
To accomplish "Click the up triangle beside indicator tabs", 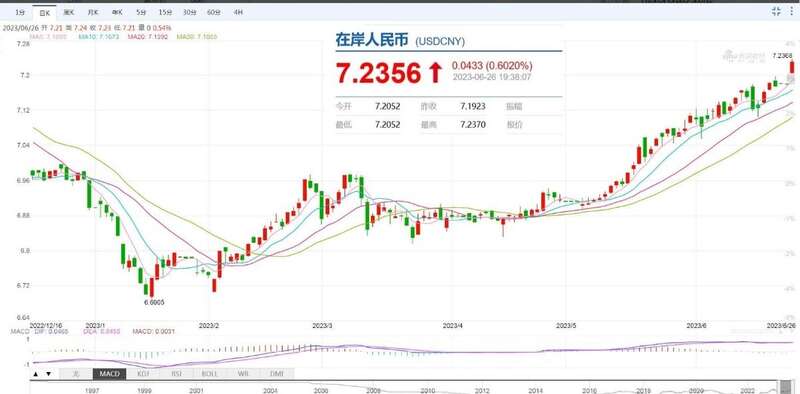I will point(36,374).
